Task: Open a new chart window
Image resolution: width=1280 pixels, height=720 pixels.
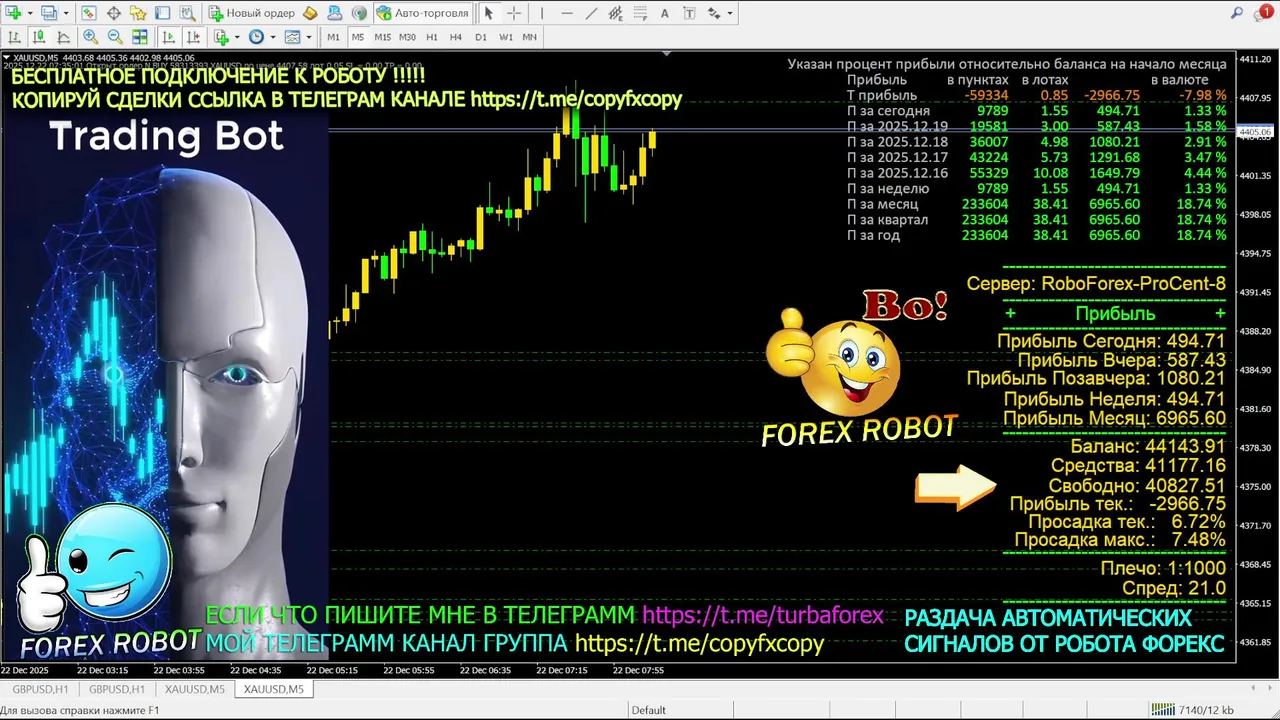Action: (13, 13)
